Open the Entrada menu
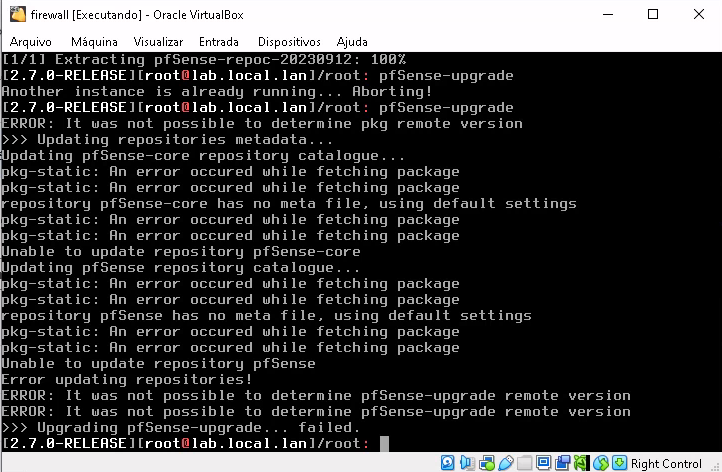Image resolution: width=722 pixels, height=472 pixels. click(x=219, y=42)
